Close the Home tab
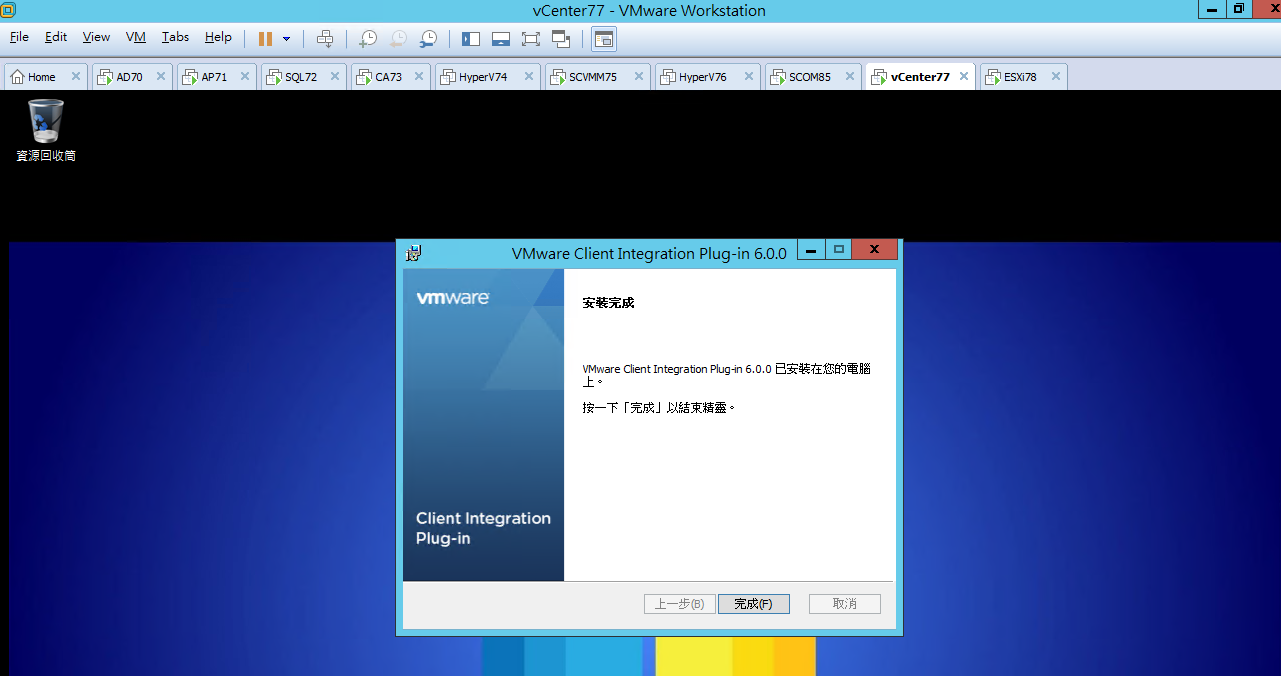 click(76, 76)
